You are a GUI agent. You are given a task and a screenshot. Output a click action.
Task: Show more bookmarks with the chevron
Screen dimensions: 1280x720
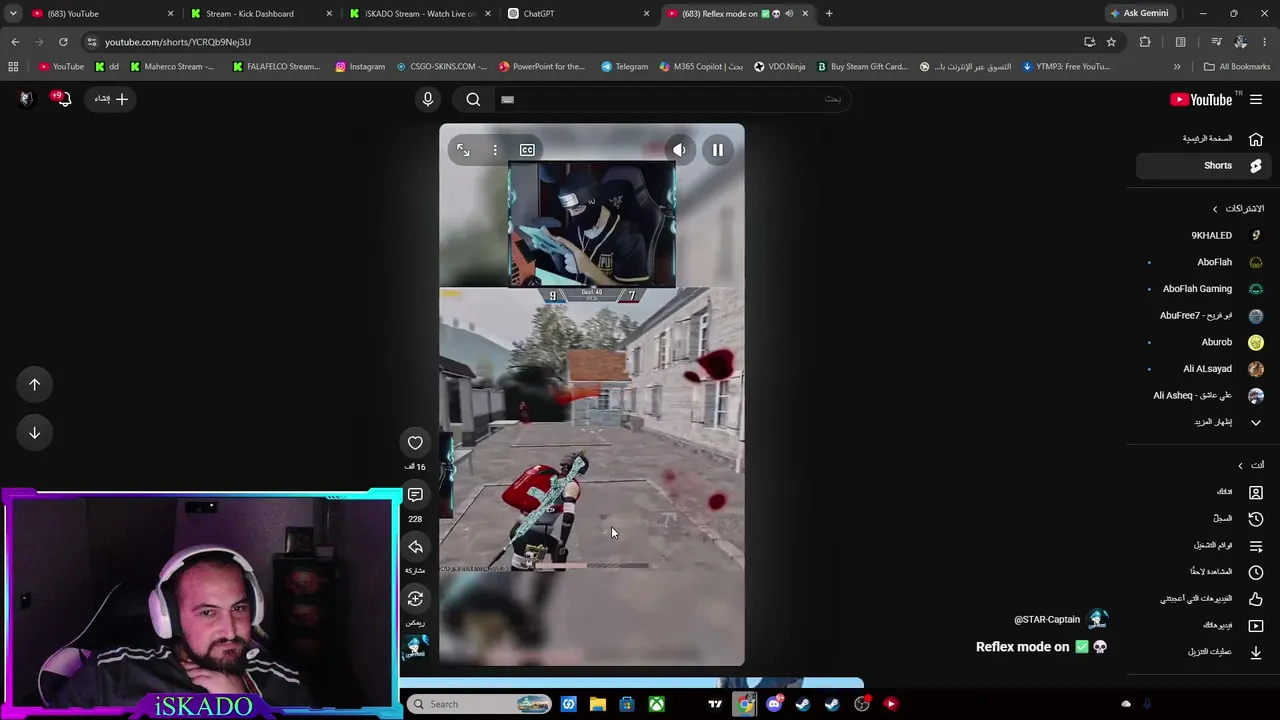coord(1177,67)
